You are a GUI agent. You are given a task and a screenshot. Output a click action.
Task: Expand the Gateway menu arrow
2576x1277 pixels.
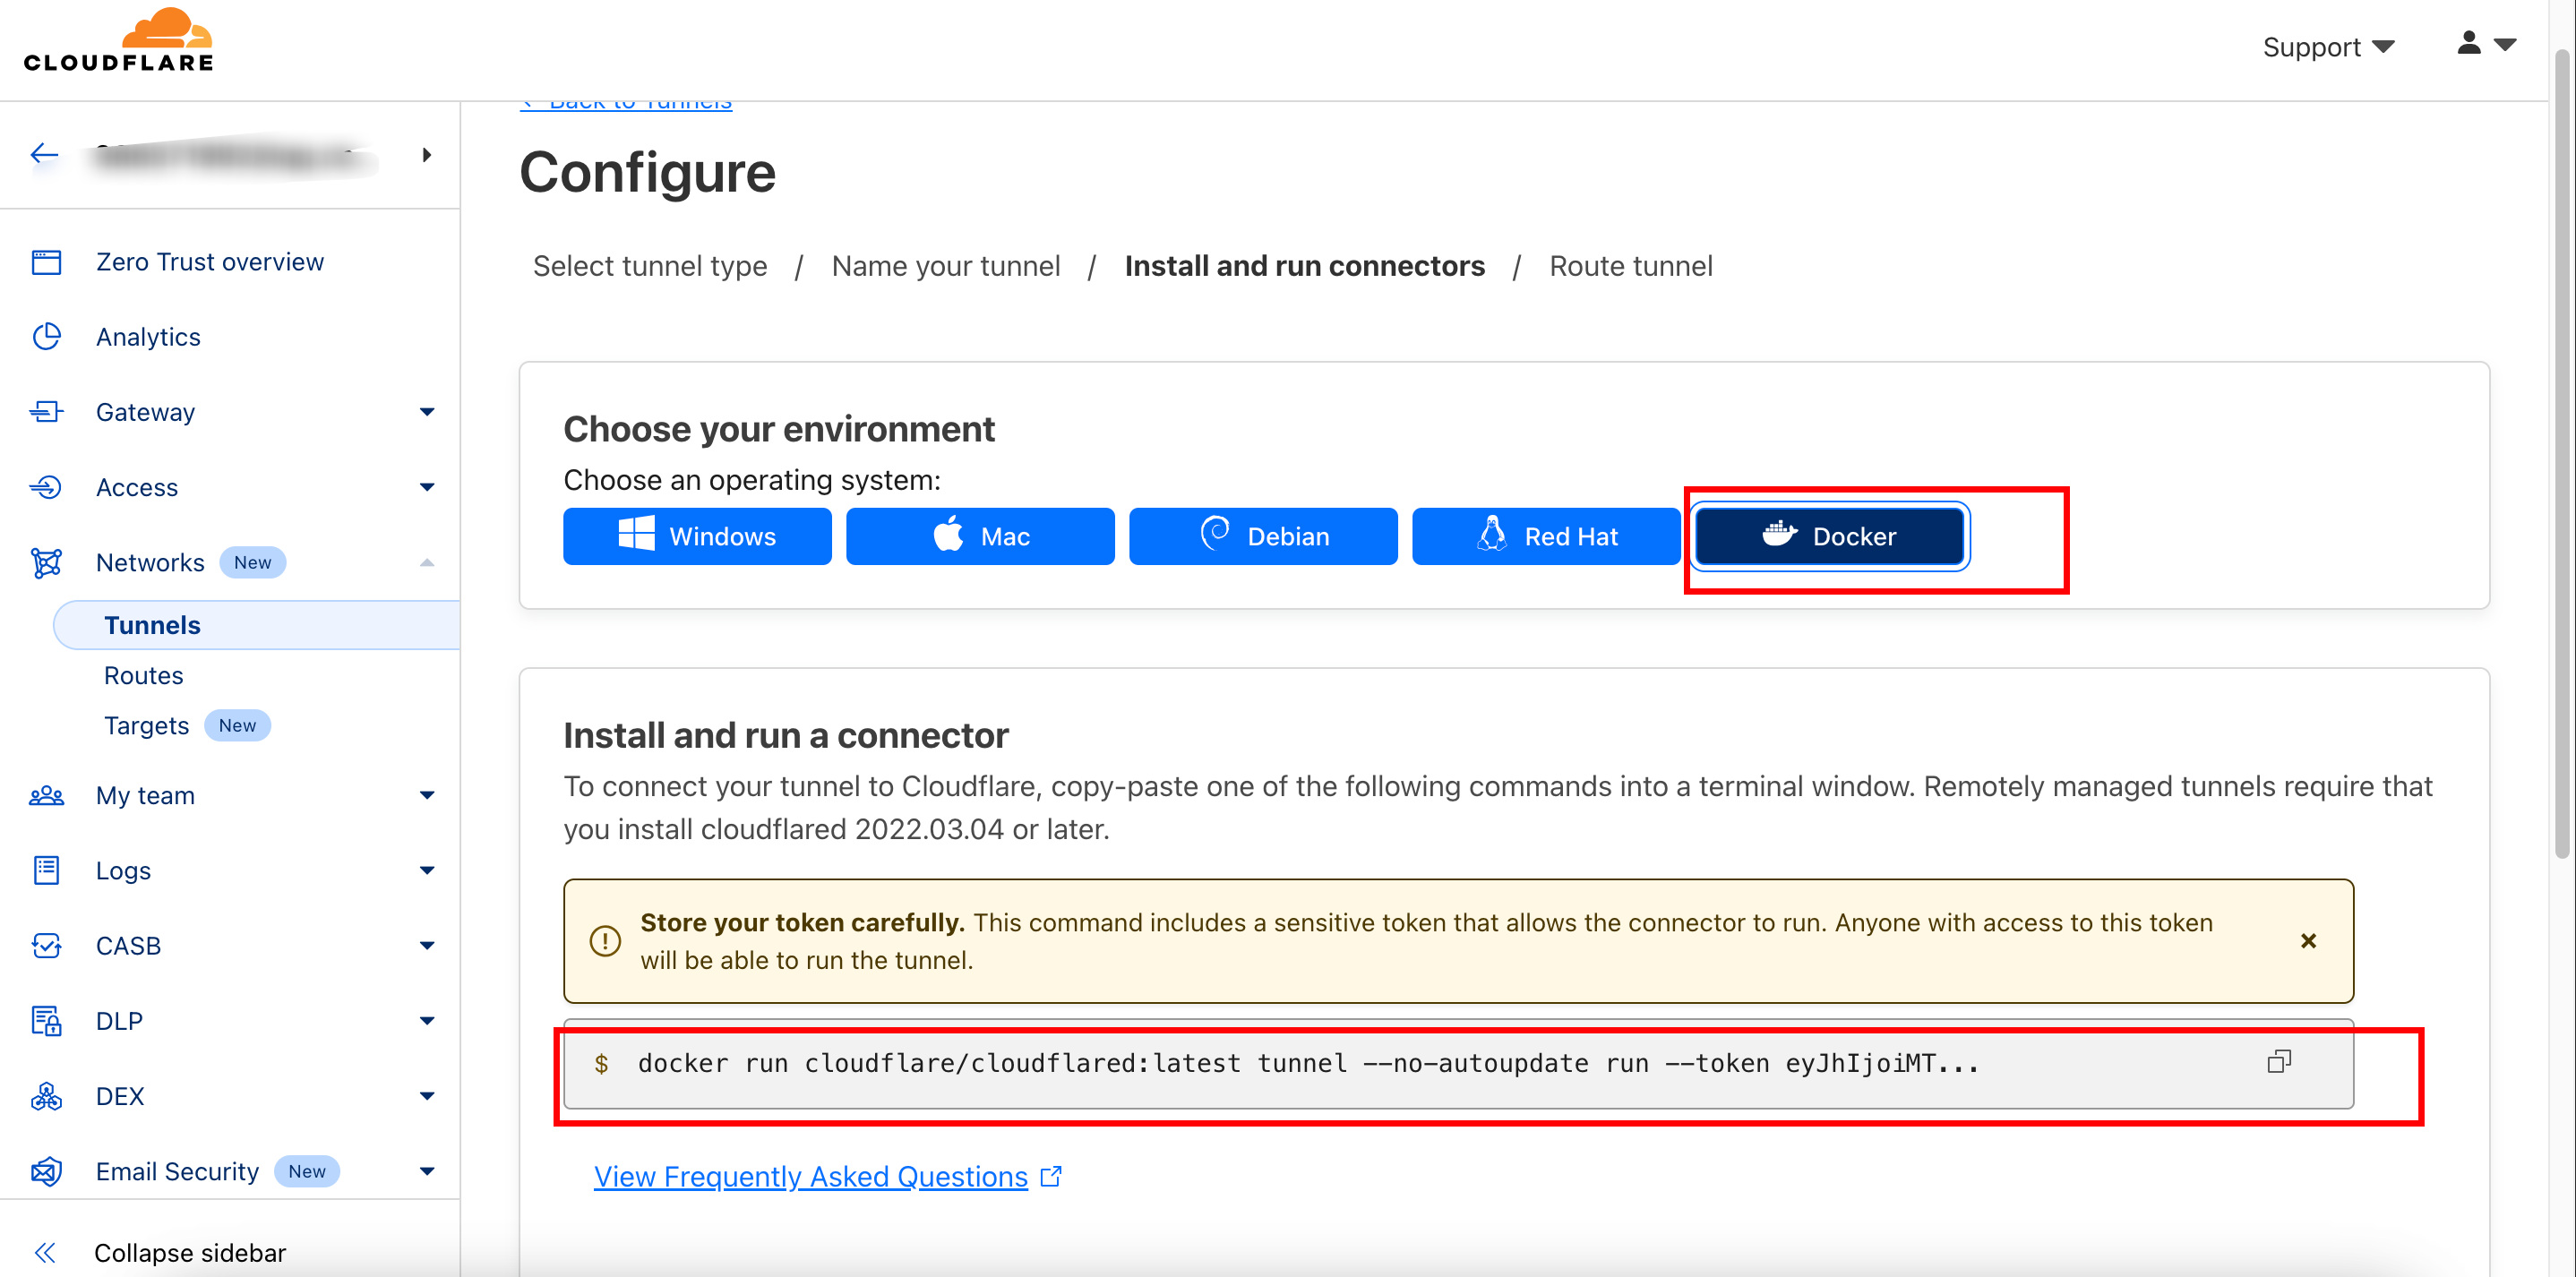427,412
